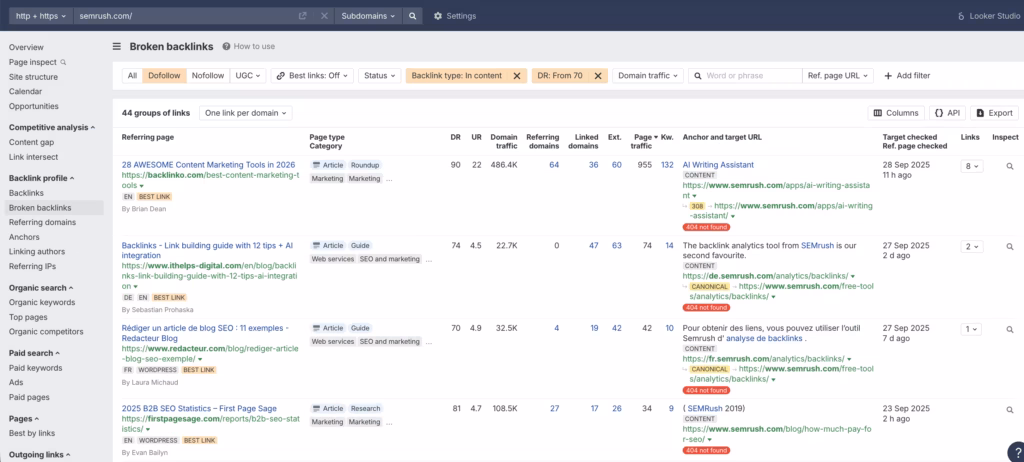Export the broken backlinks report
The width and height of the screenshot is (1024, 462).
pos(994,113)
